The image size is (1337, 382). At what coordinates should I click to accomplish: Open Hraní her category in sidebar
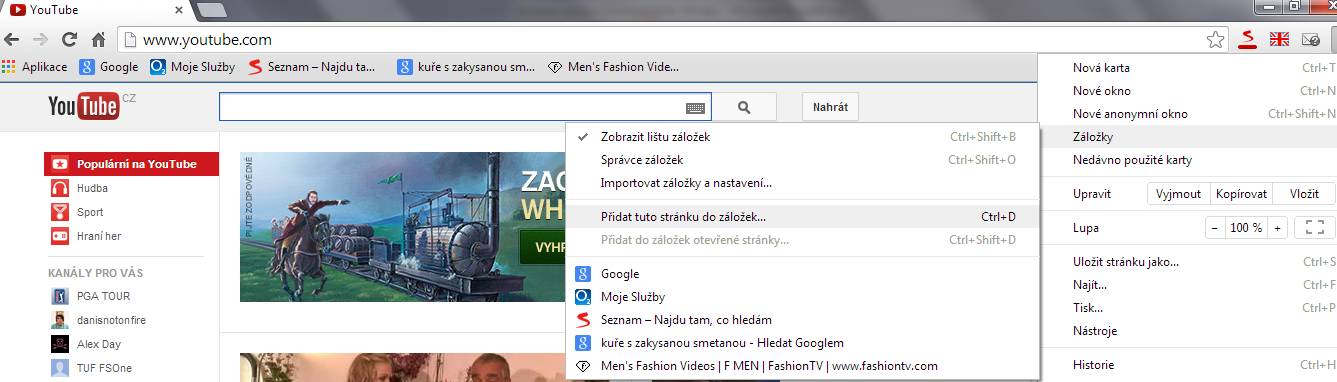tap(99, 236)
